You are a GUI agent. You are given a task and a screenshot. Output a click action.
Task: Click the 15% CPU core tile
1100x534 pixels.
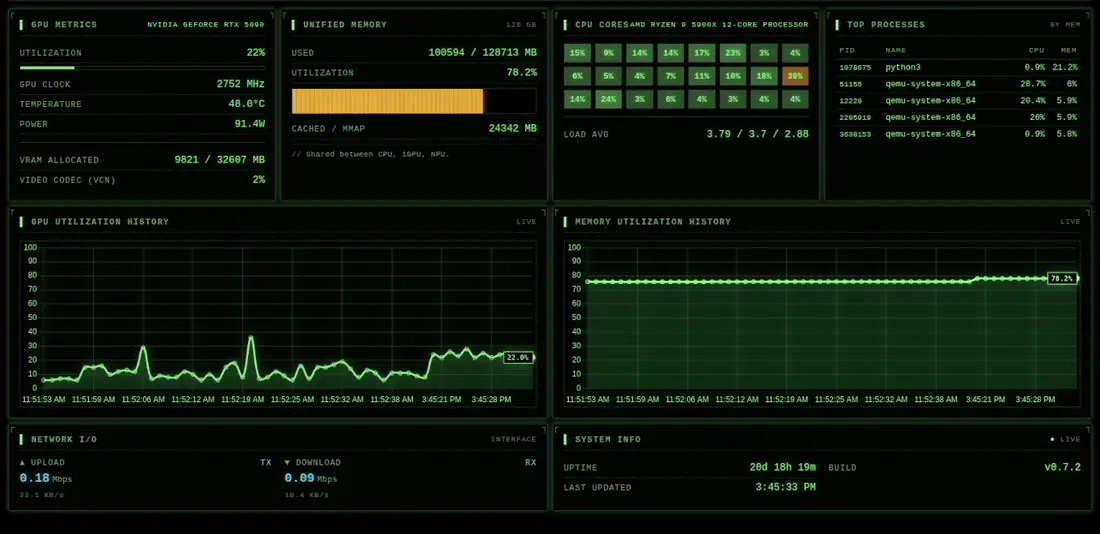[577, 53]
